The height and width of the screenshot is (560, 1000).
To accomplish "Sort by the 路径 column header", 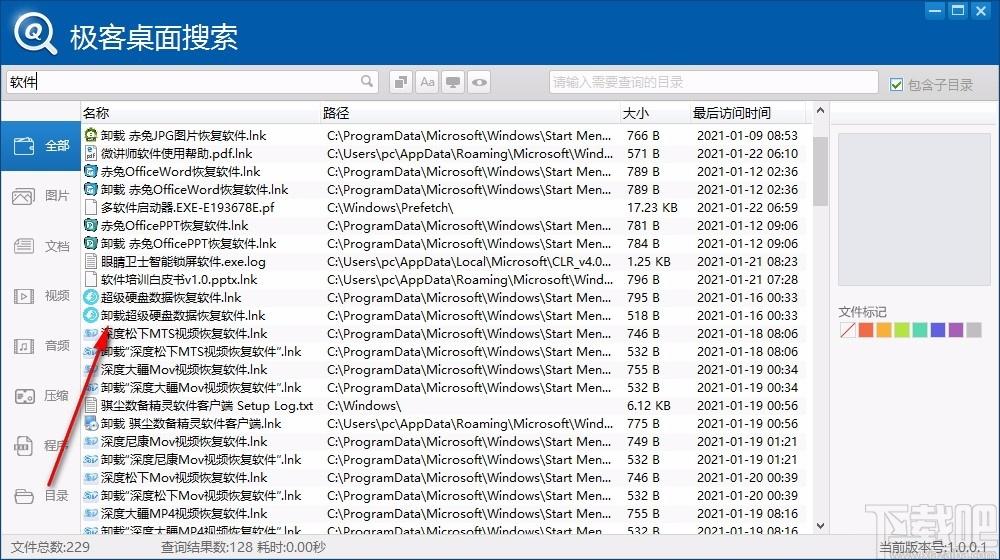I will coord(470,113).
